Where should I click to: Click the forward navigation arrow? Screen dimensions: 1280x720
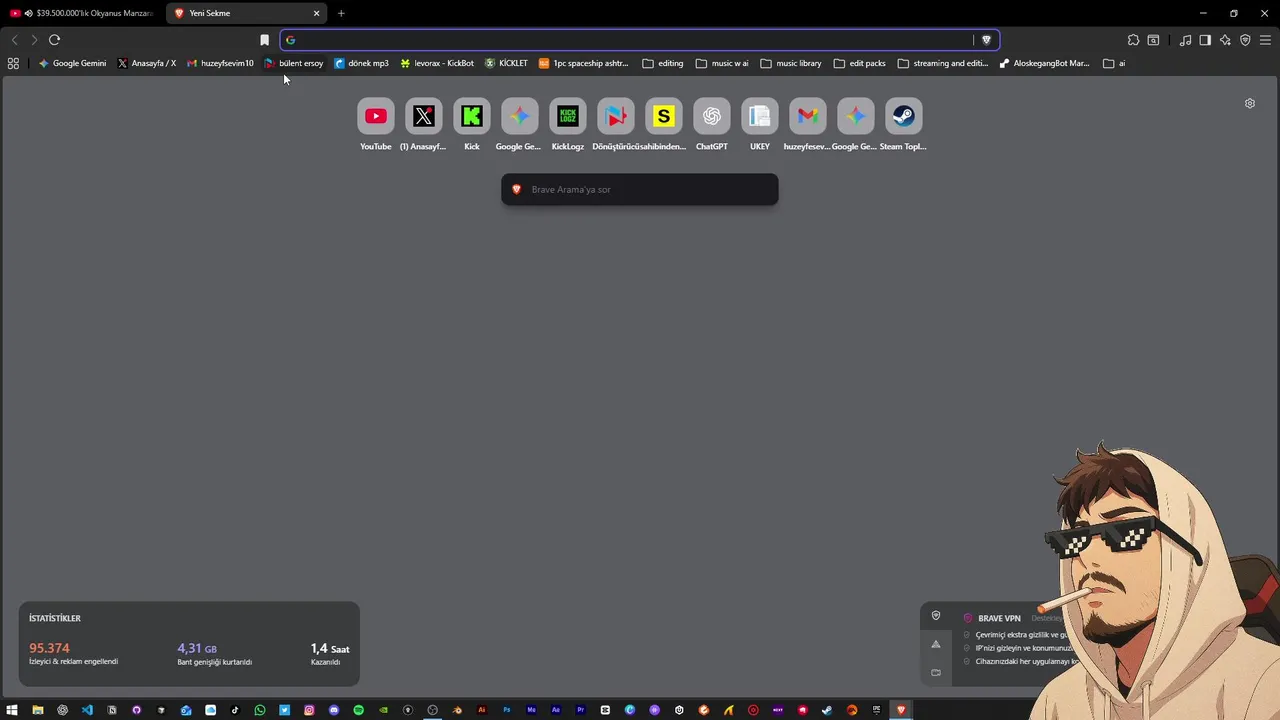[34, 40]
